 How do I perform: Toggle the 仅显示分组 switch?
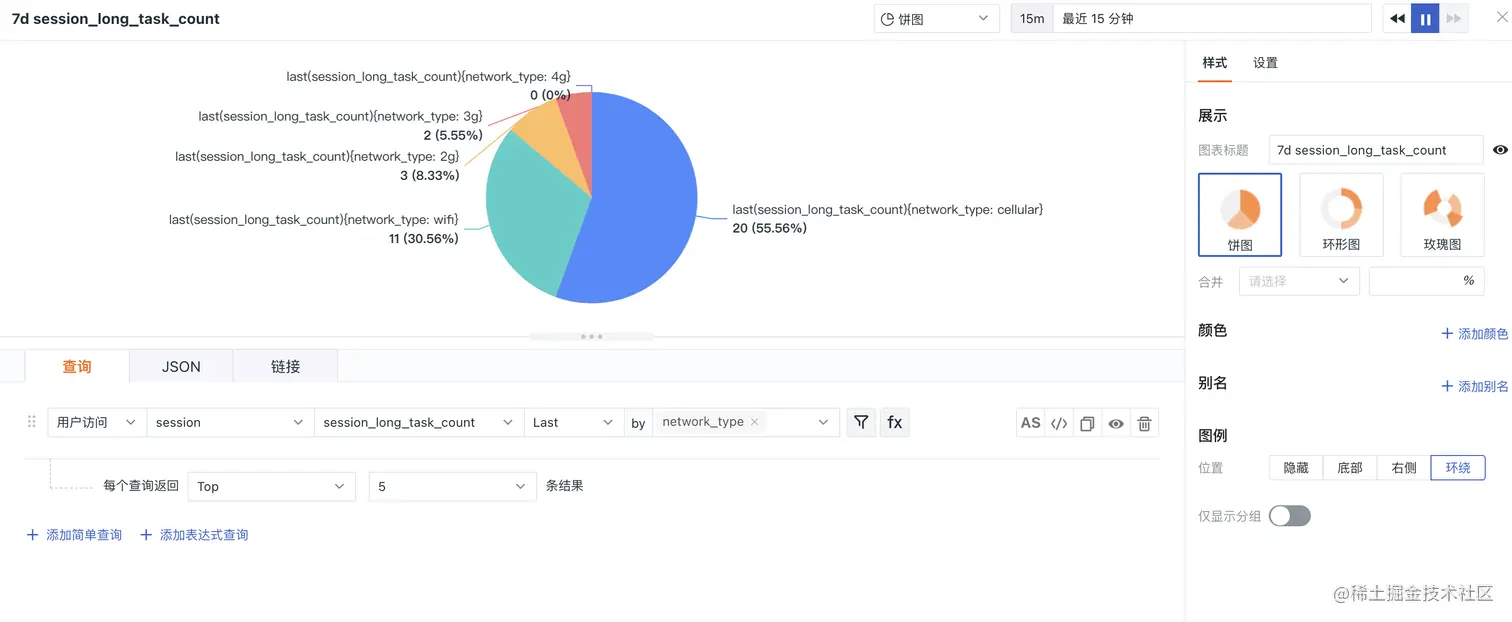pos(1289,516)
